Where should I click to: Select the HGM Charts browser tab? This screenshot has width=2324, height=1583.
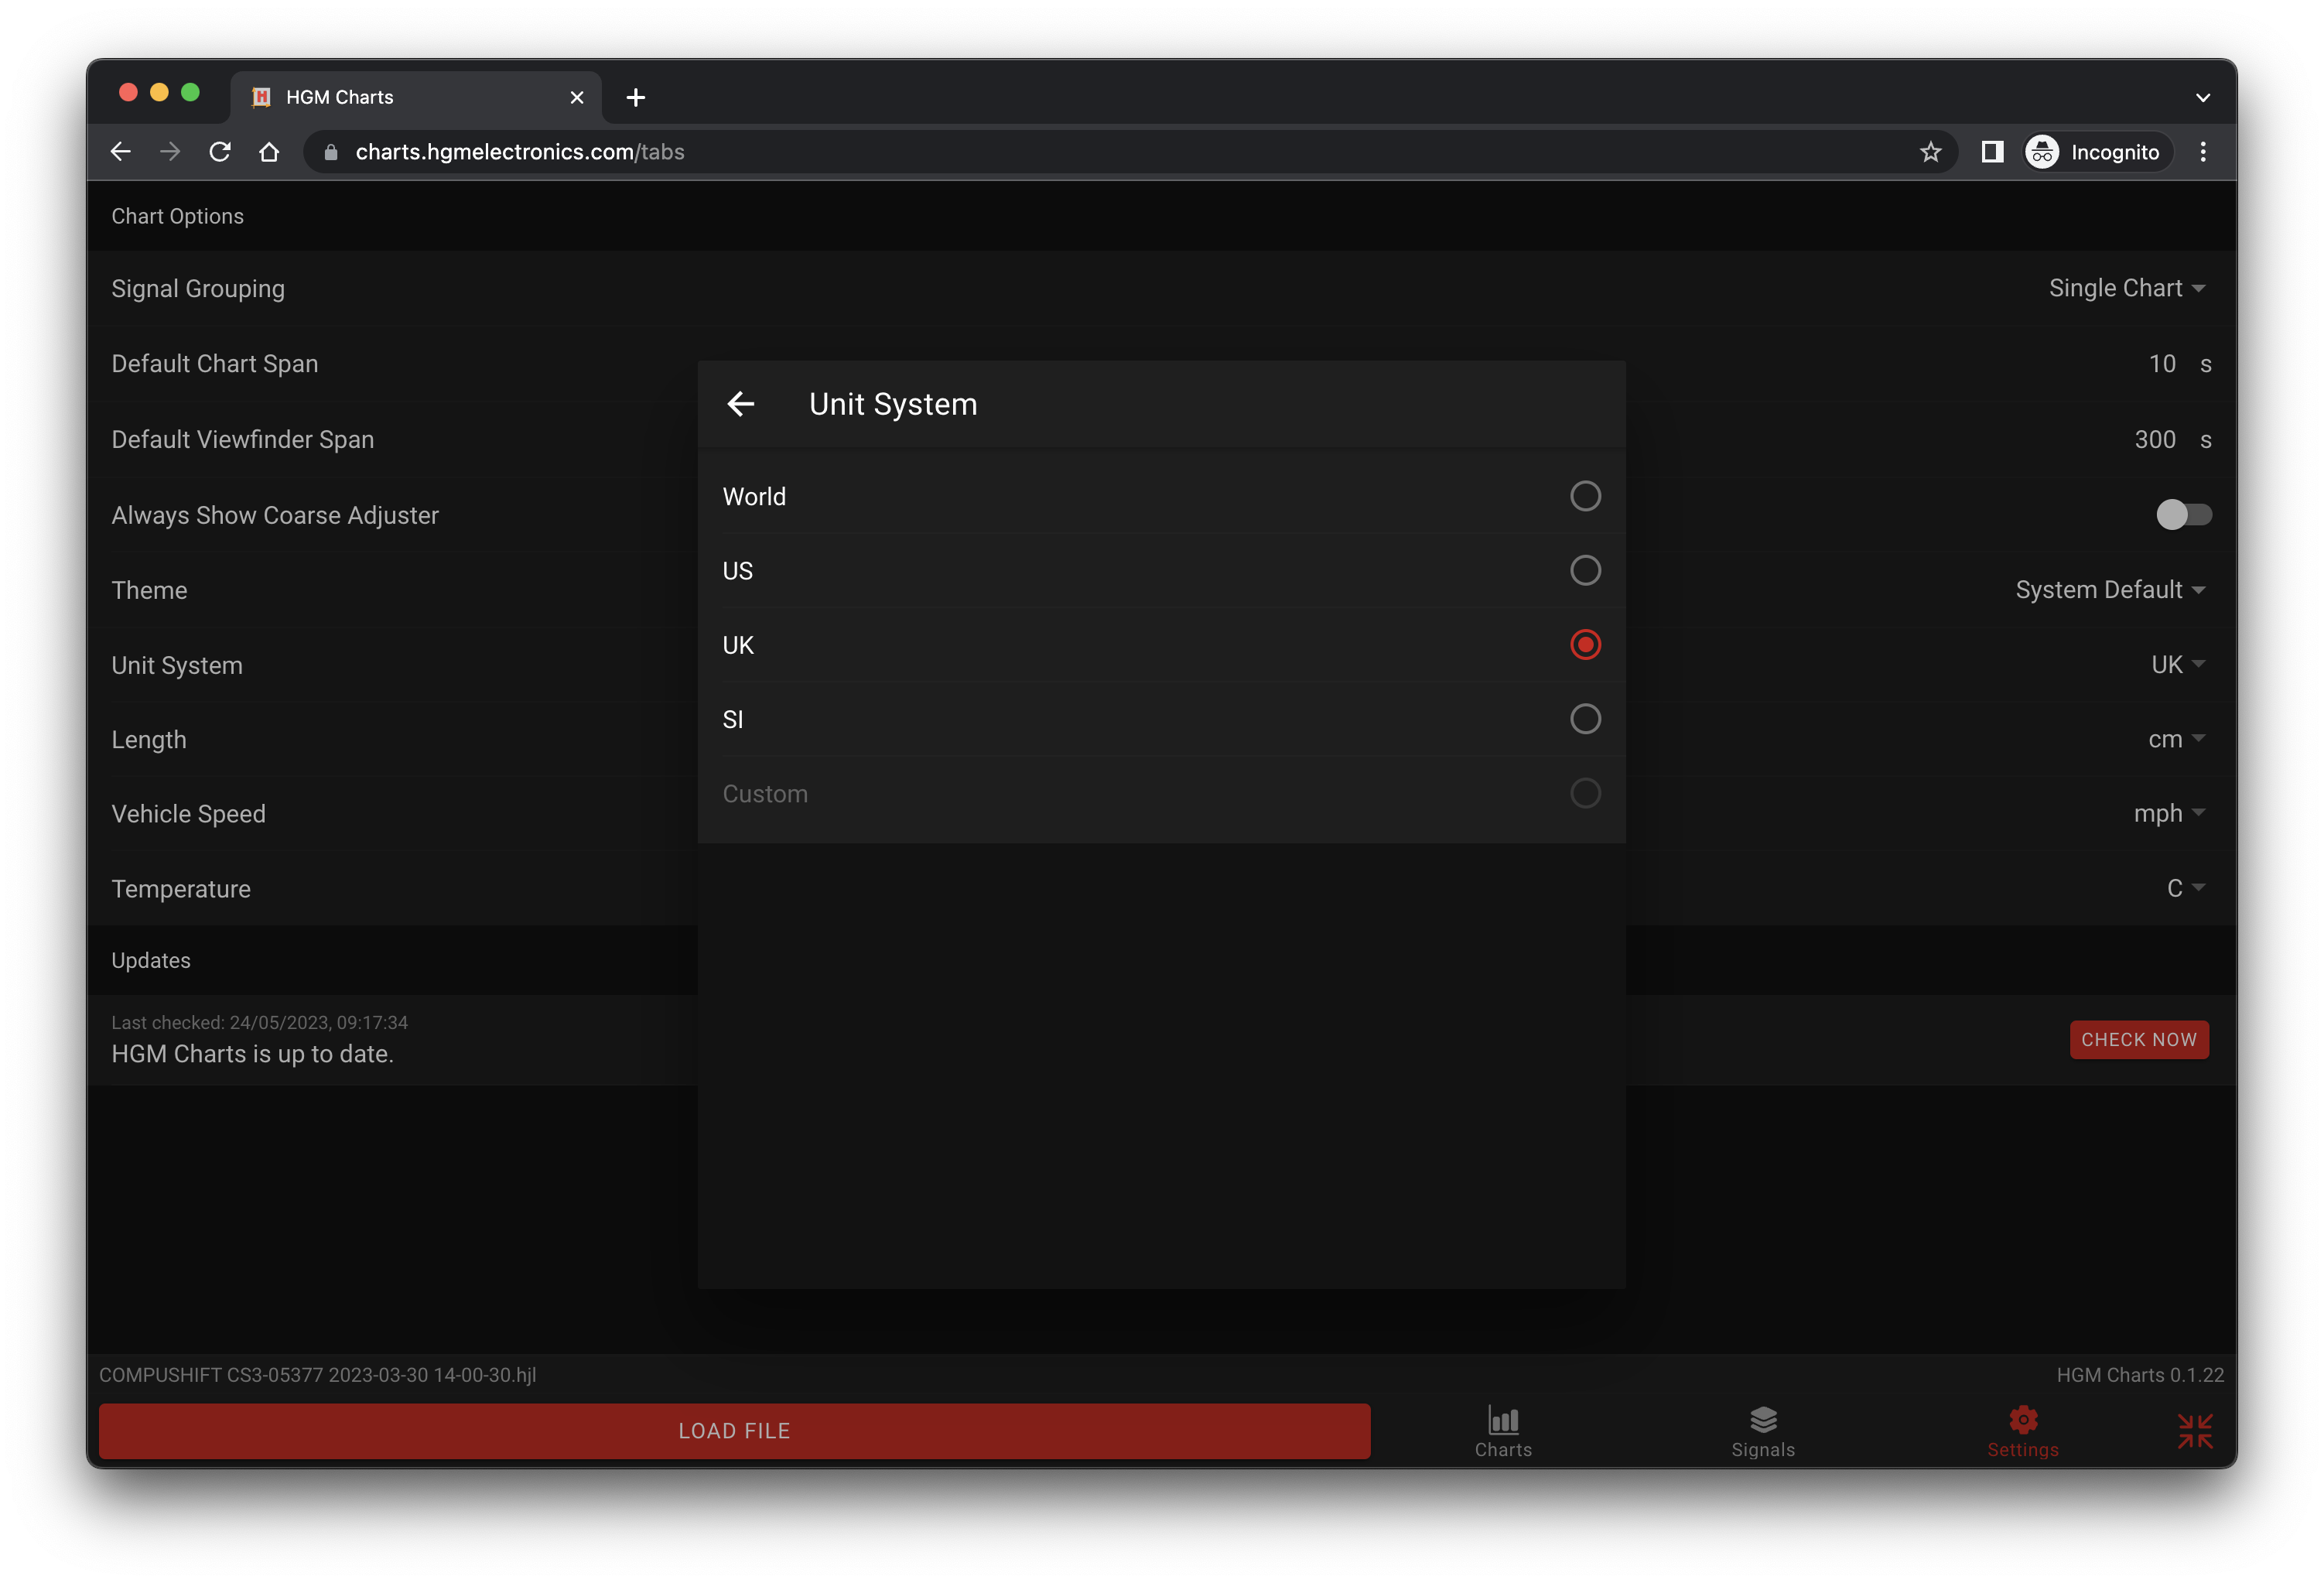[416, 98]
